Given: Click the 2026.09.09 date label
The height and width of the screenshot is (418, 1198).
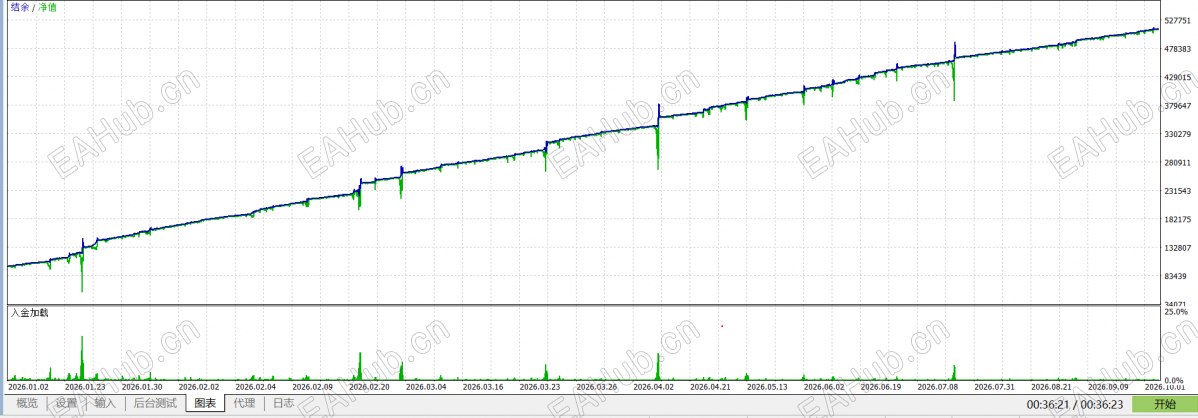Looking at the screenshot, I should 1110,387.
